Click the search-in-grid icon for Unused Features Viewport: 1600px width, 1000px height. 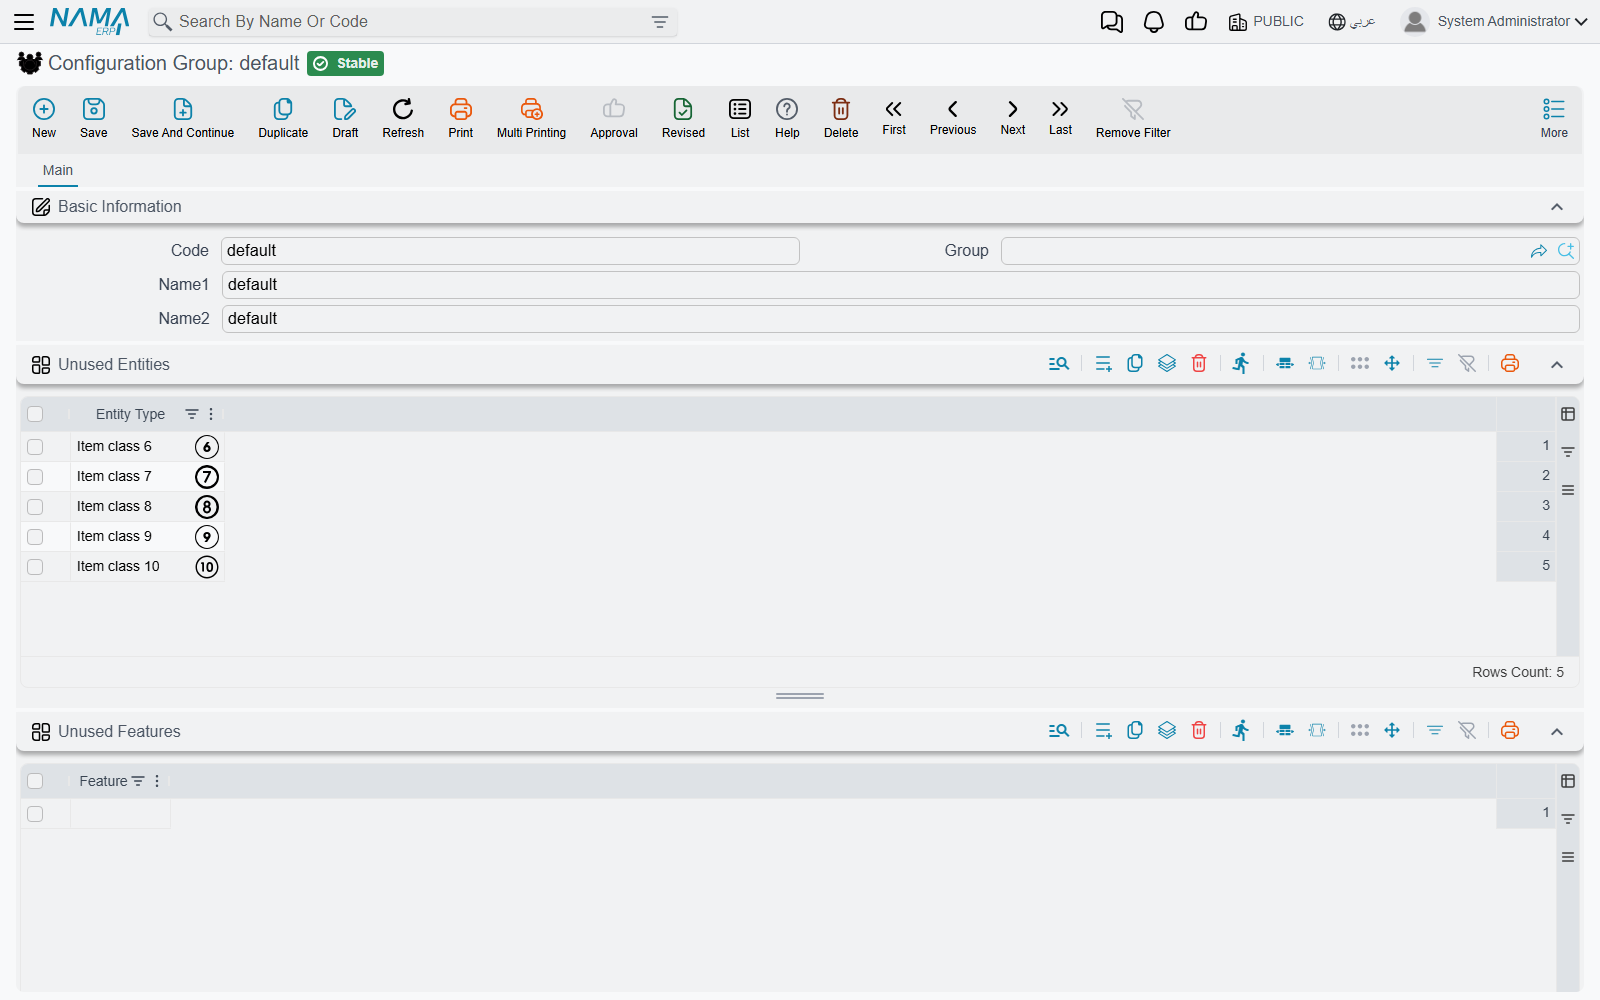click(x=1059, y=731)
